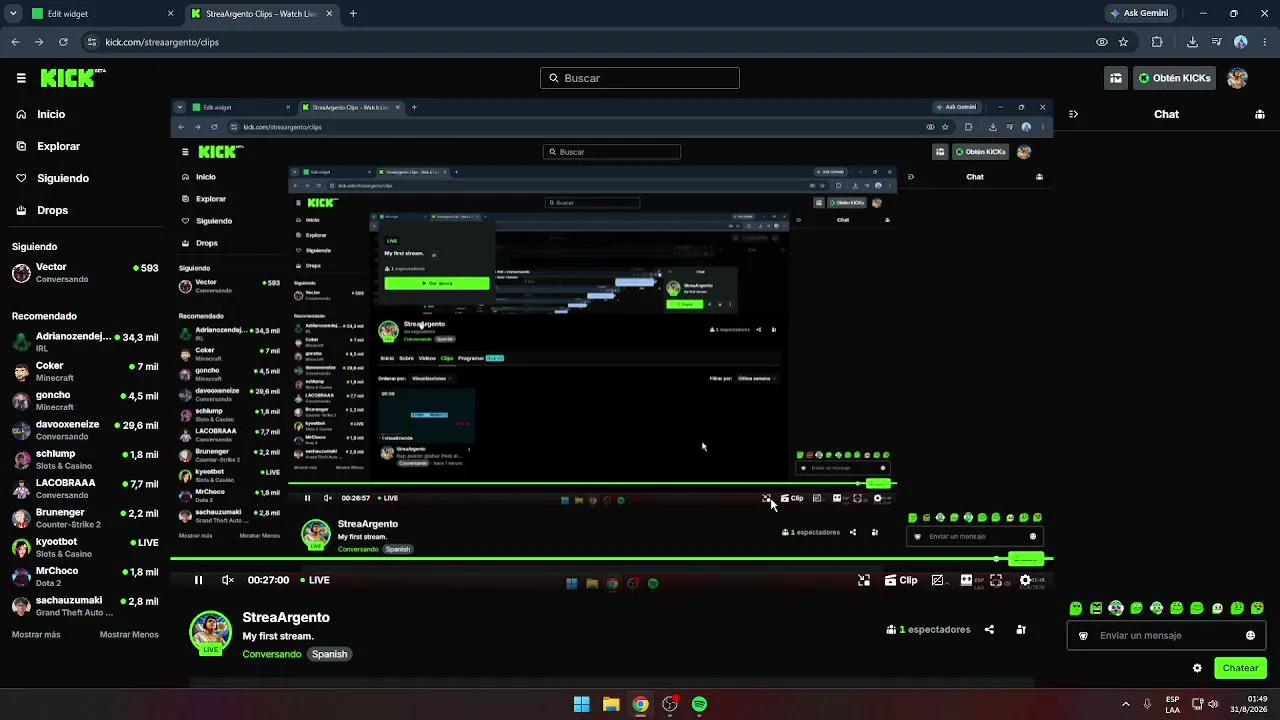Expand list with Mostrar más
Viewport: 1280px width, 720px height.
(x=36, y=635)
